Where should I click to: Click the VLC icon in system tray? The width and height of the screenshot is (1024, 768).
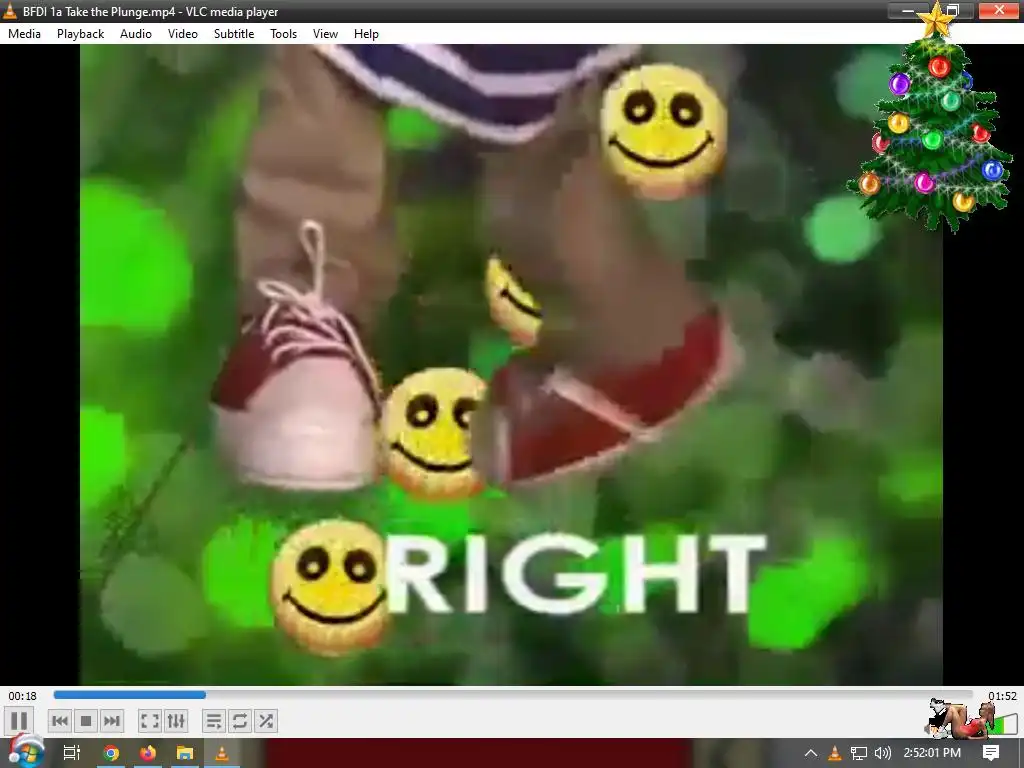pyautogui.click(x=835, y=753)
